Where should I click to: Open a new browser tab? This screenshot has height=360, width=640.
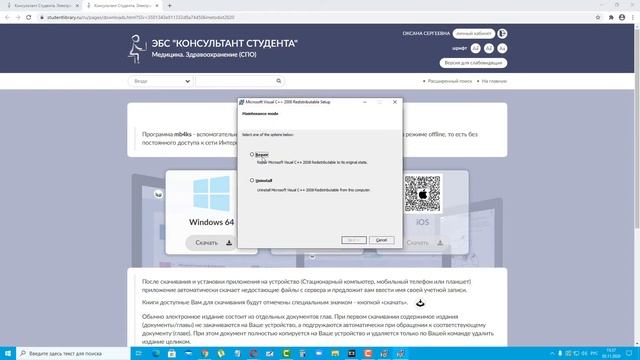point(170,6)
